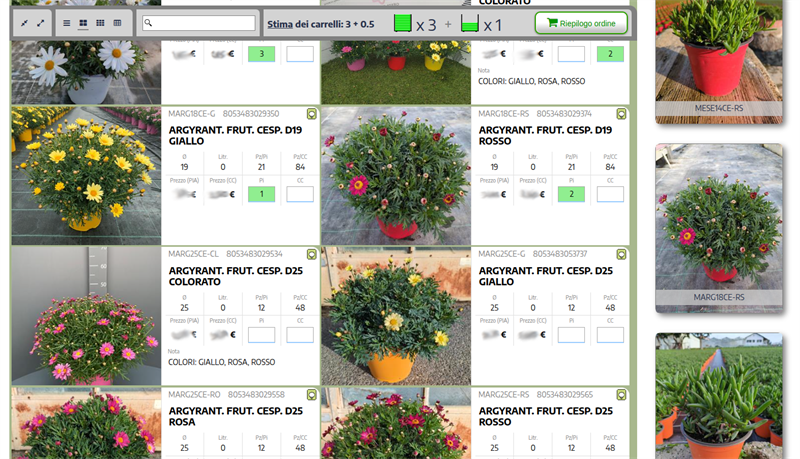Viewport: 800px width, 459px height.
Task: Open the white daisy product photo
Action: (86, 72)
